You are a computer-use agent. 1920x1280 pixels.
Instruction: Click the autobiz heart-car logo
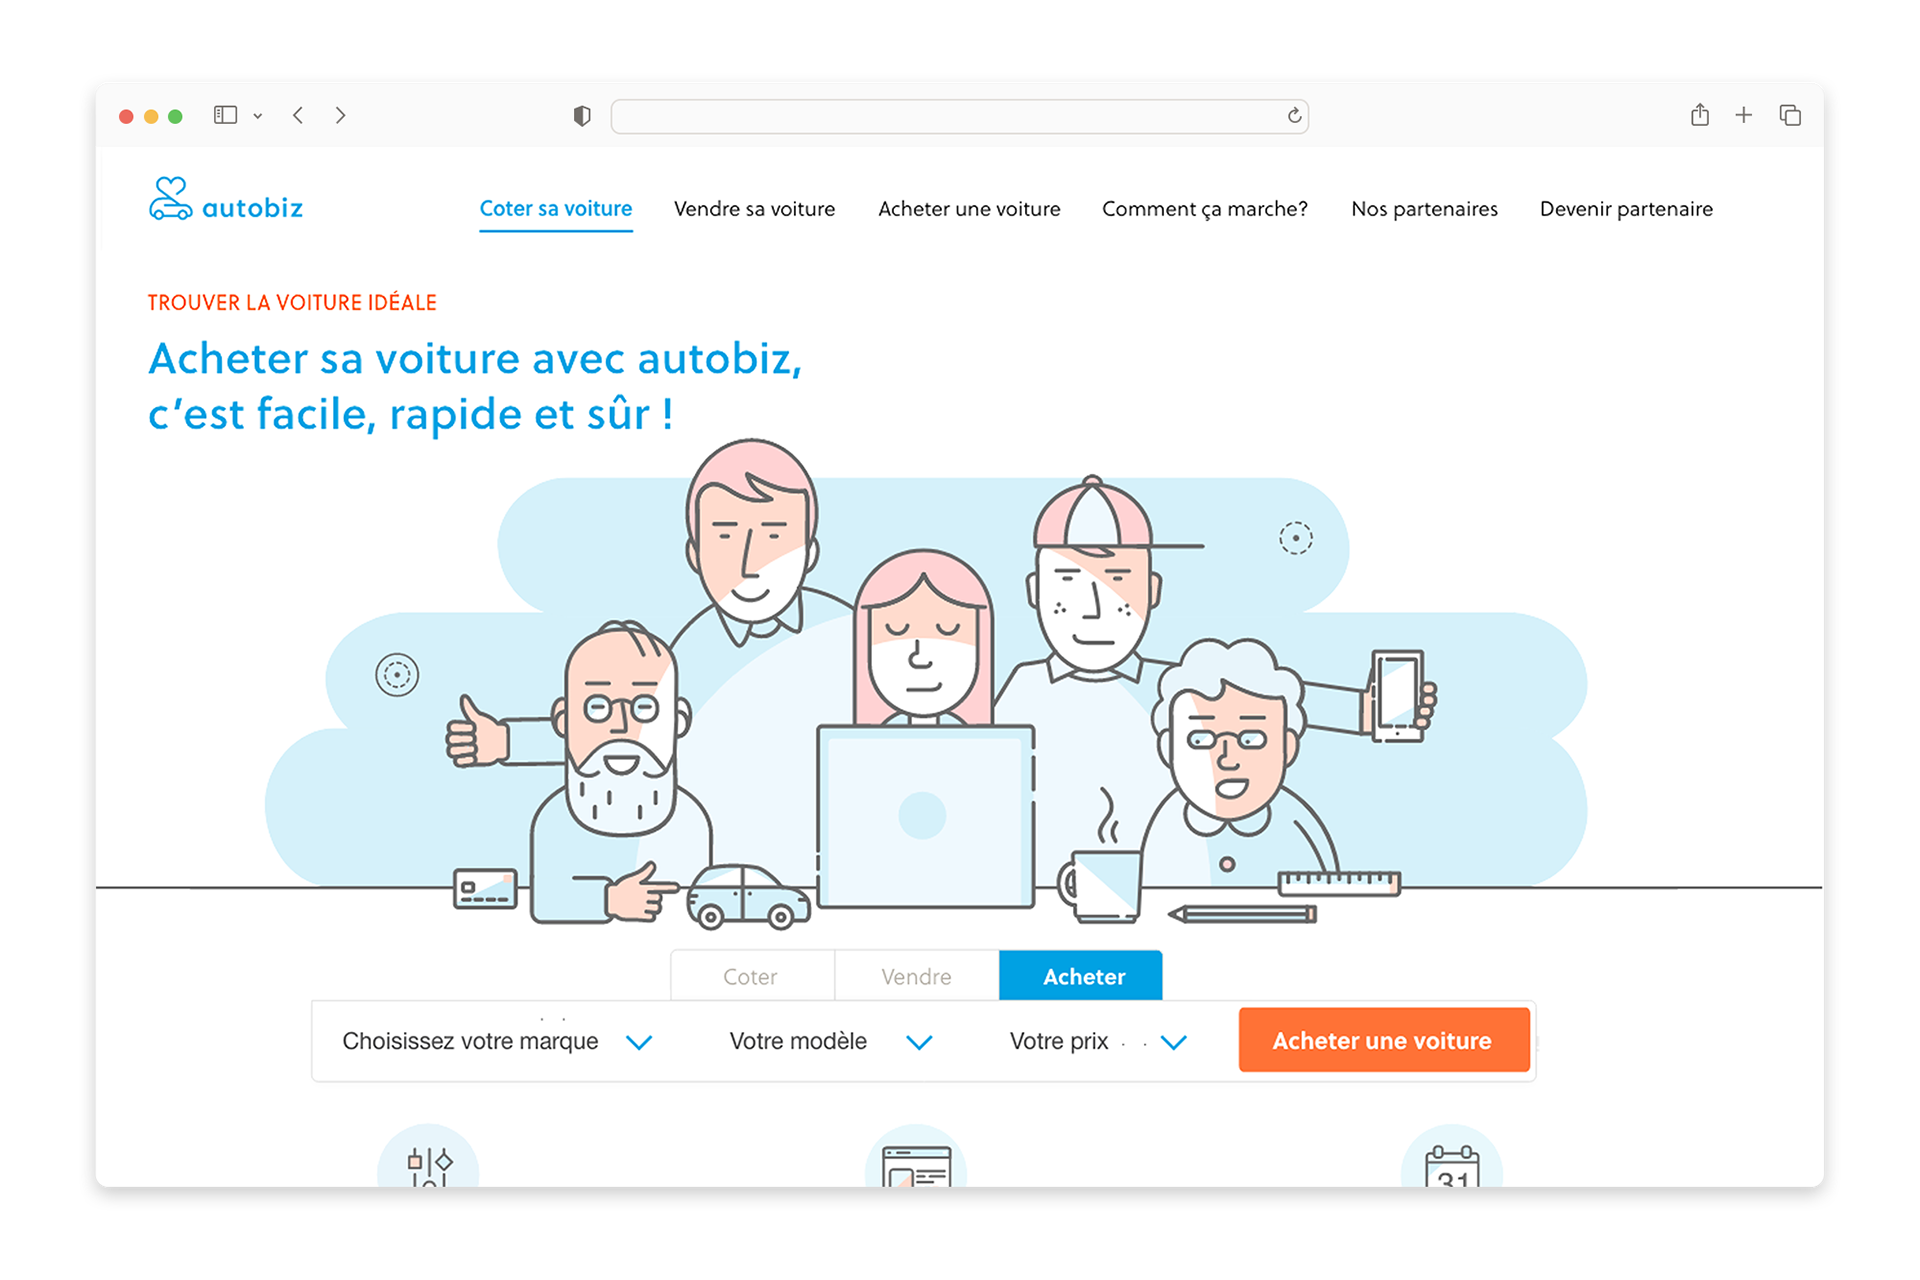[x=171, y=199]
